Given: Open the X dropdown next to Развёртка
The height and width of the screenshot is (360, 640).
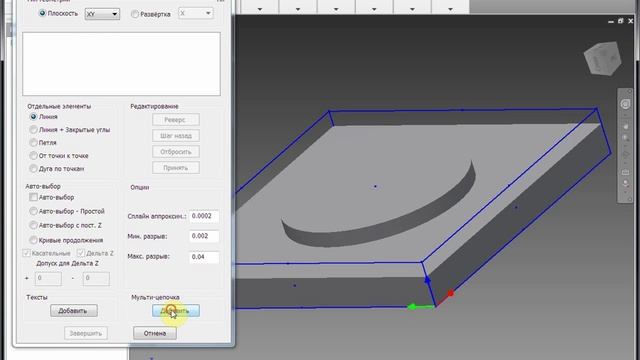Looking at the screenshot, I should 196,13.
